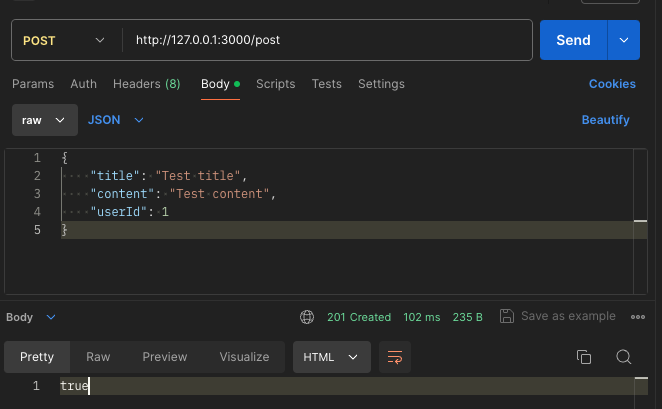Click the closing brace on line 5
The image size is (662, 409).
64,230
